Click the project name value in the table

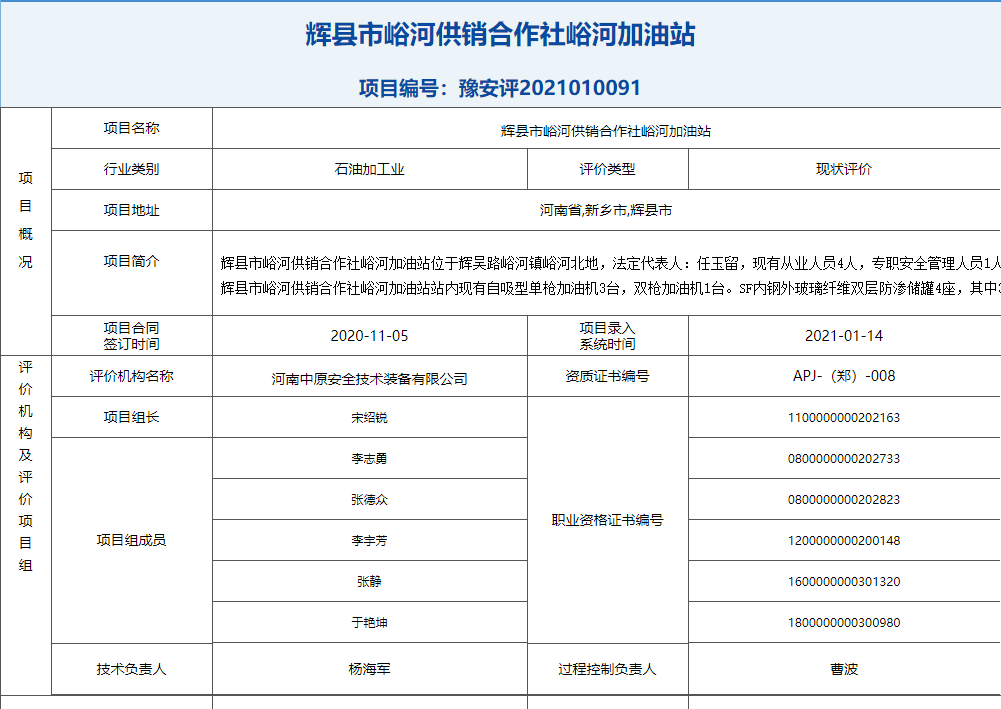(x=606, y=131)
